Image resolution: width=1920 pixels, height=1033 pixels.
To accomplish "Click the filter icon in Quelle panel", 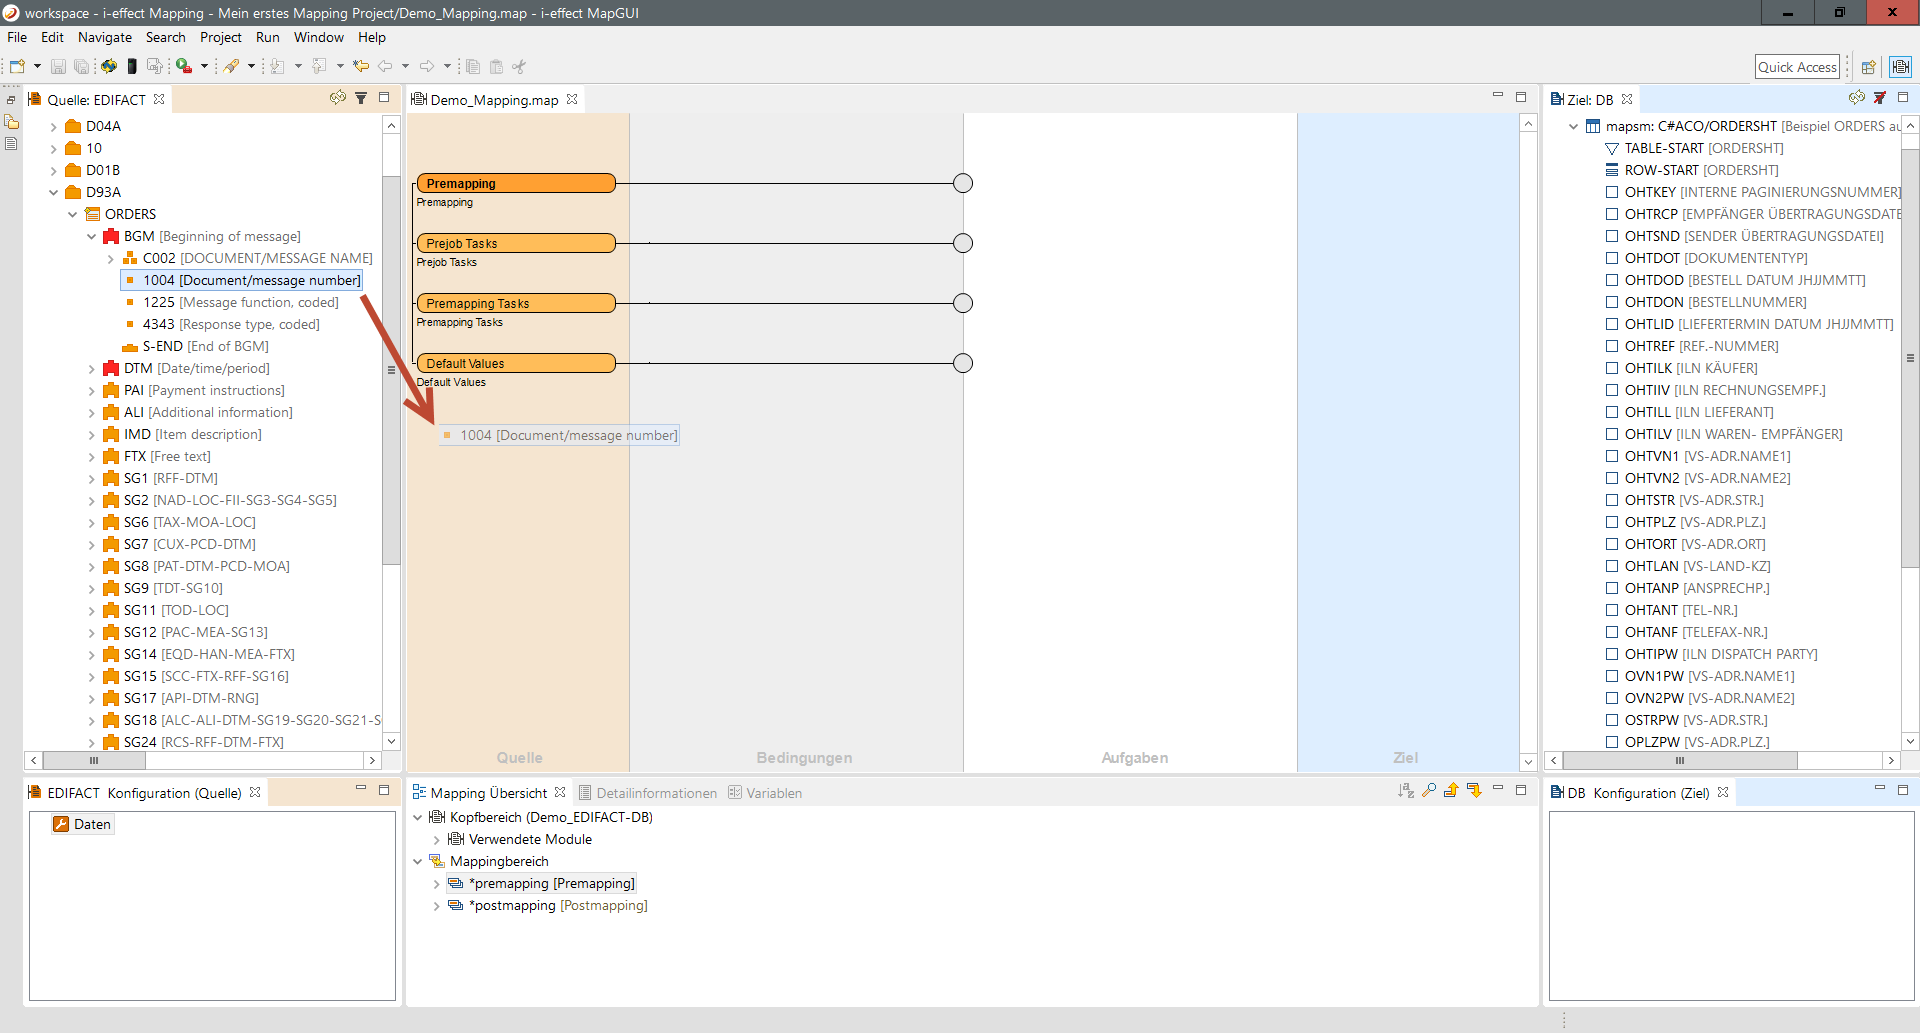I will (361, 98).
